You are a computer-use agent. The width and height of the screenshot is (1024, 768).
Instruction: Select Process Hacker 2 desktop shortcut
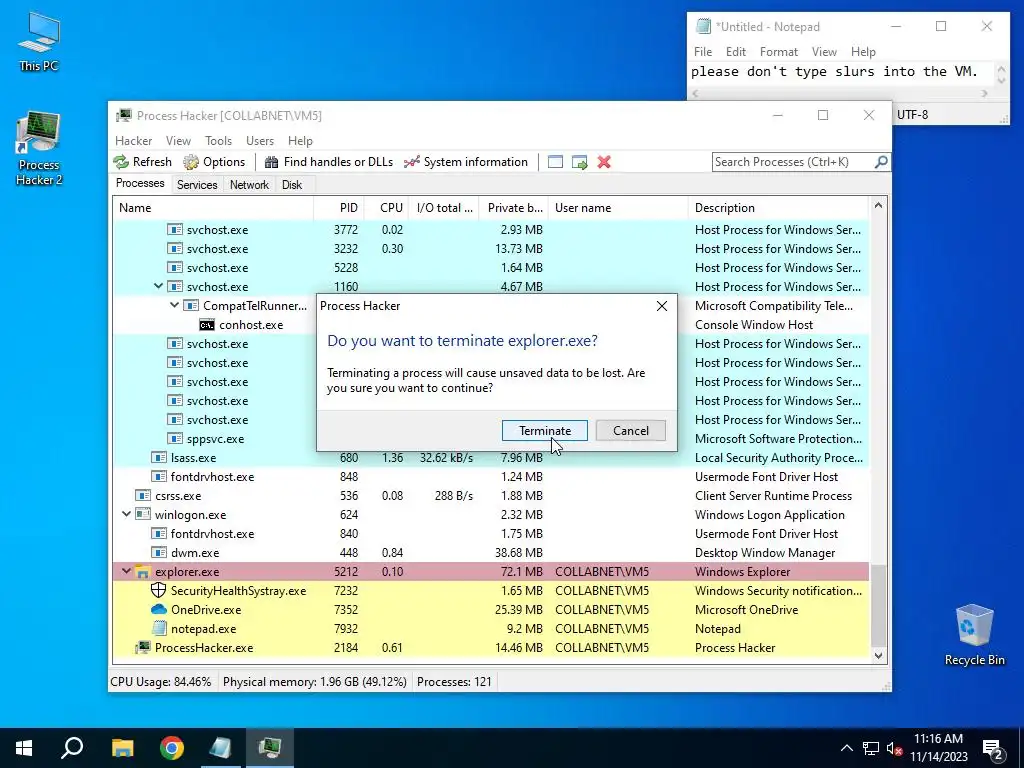(x=39, y=149)
